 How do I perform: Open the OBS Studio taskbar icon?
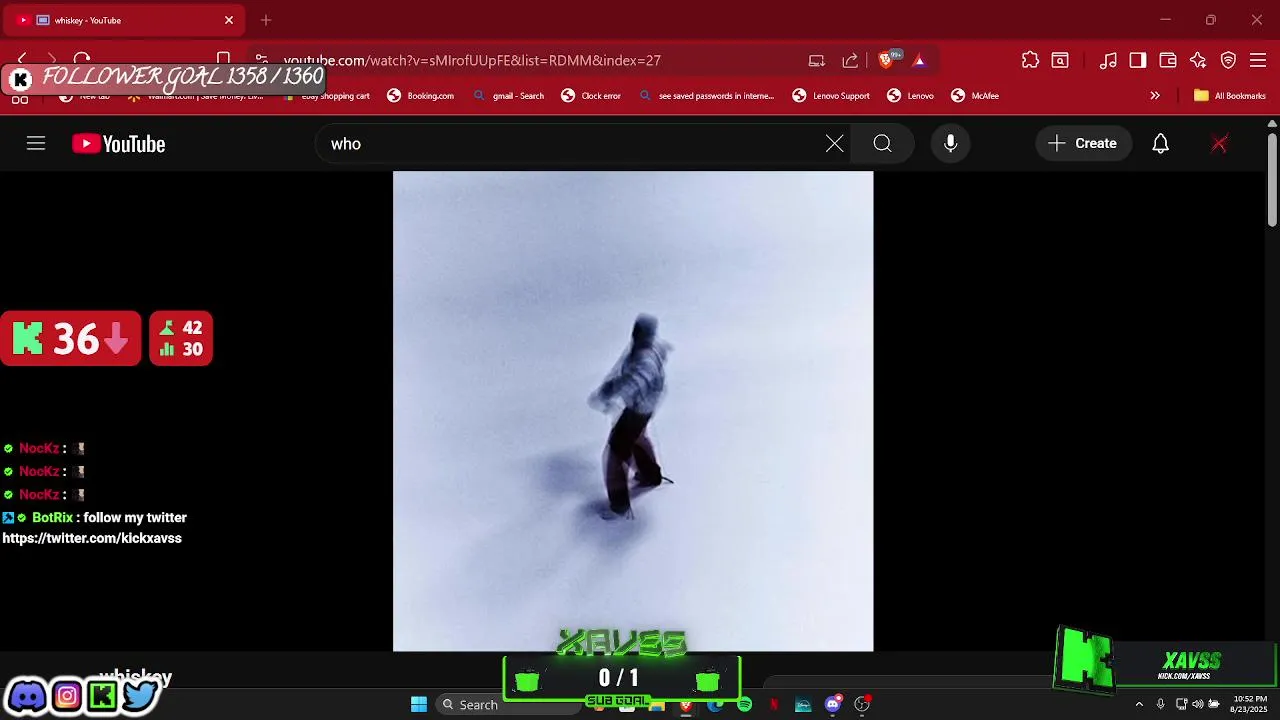862,705
